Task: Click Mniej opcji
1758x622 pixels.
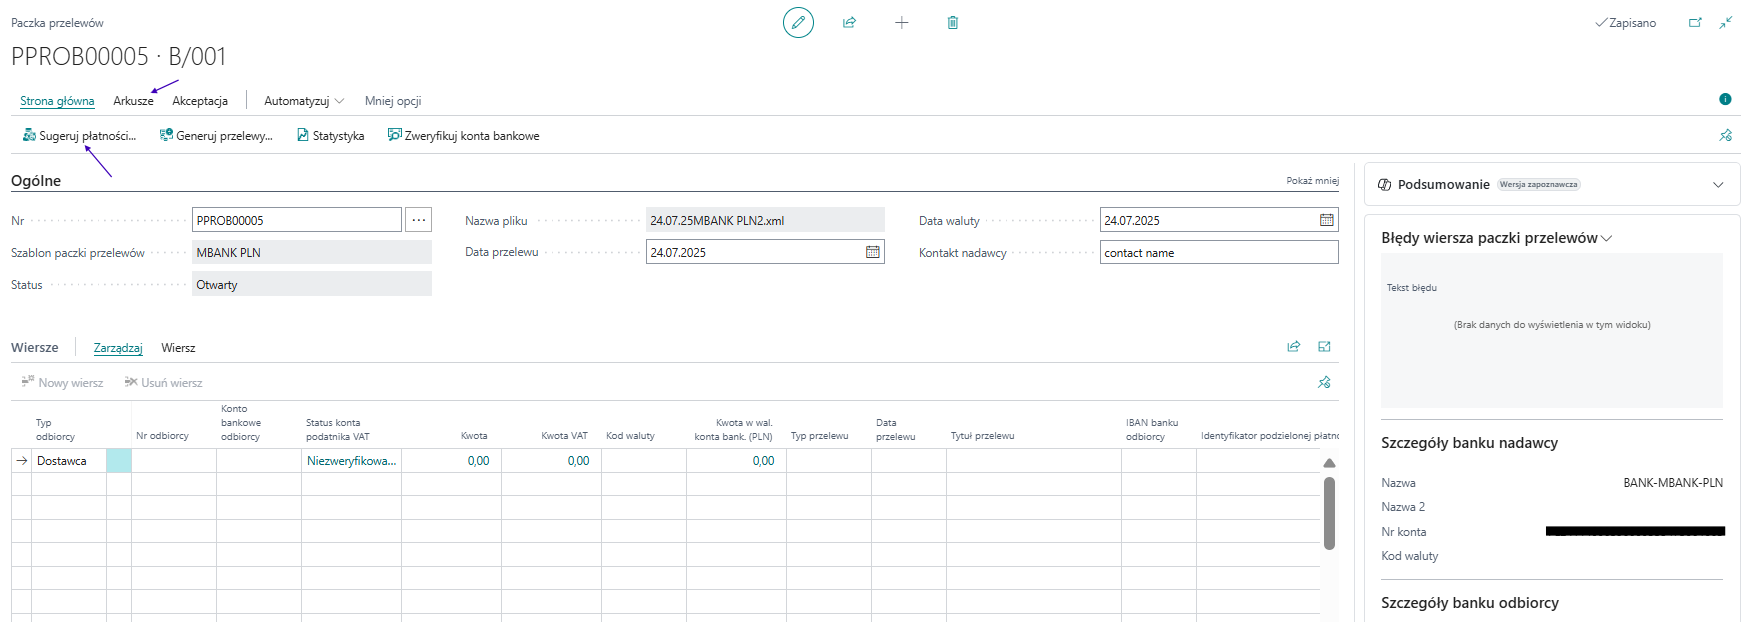Action: pyautogui.click(x=393, y=101)
